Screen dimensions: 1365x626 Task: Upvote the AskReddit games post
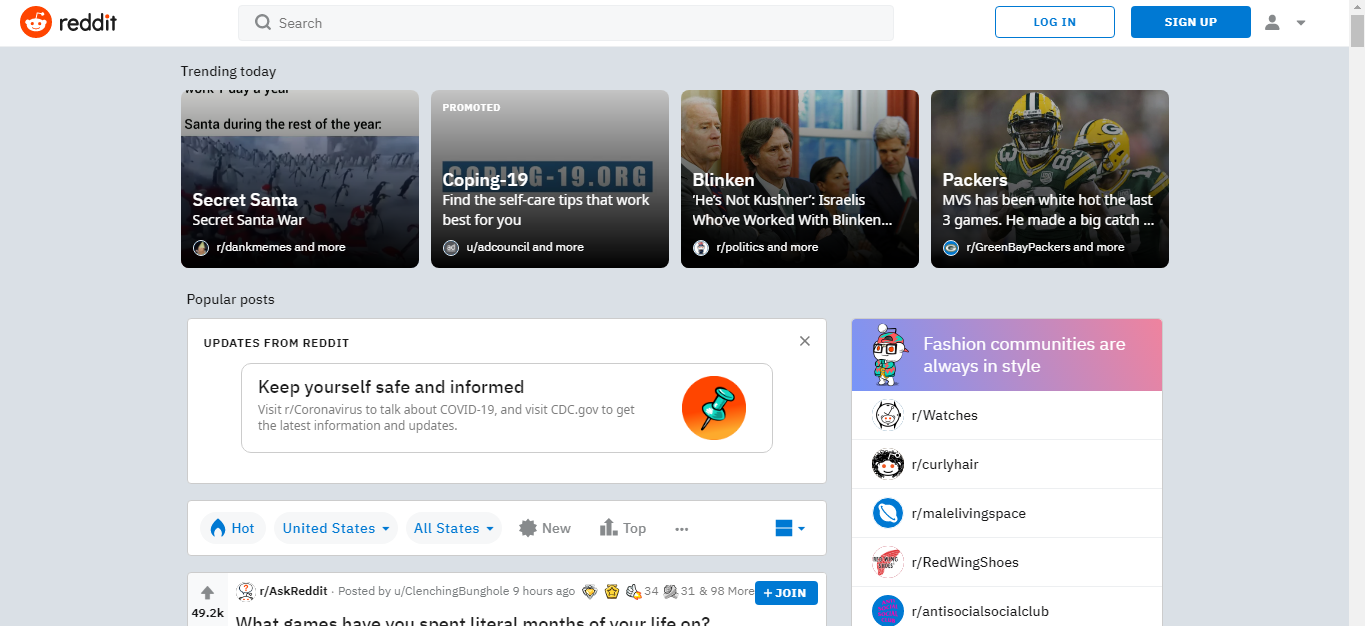coord(208,593)
